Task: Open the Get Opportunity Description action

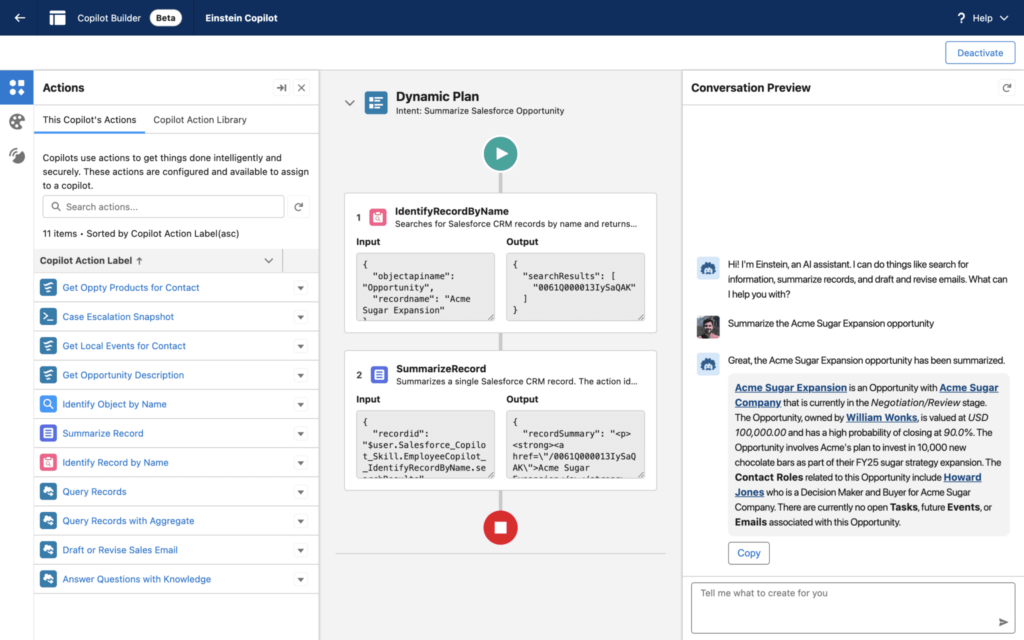Action: (123, 375)
